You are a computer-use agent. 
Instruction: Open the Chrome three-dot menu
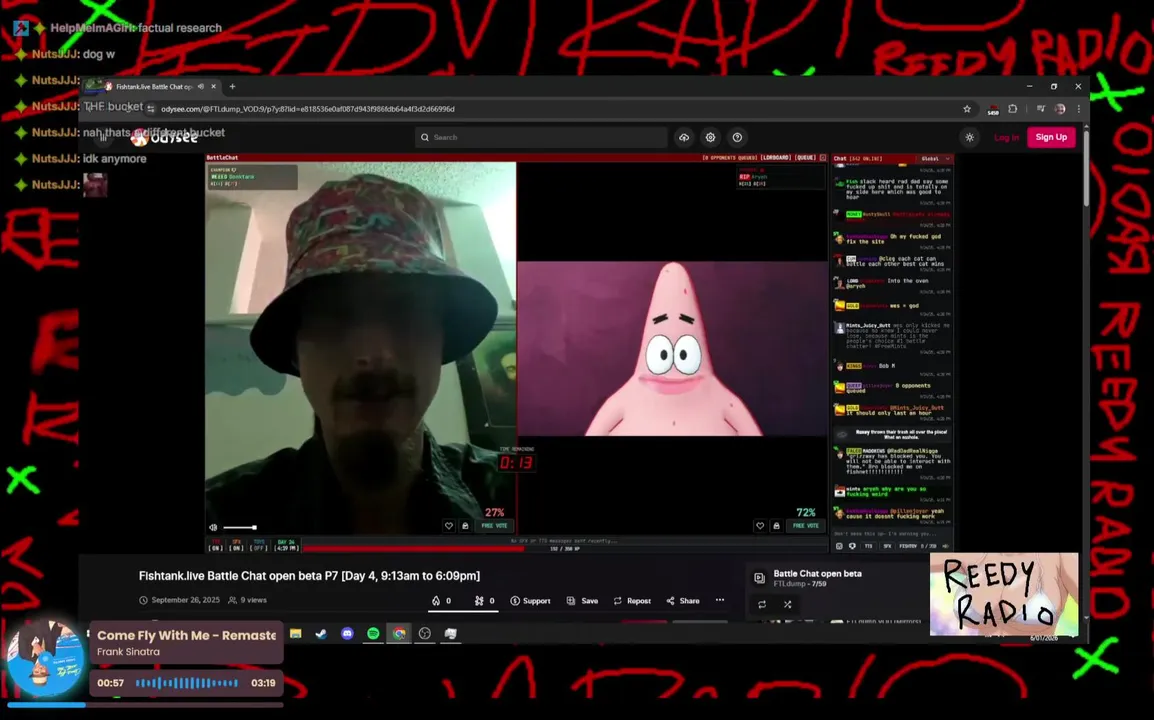[x=1079, y=109]
